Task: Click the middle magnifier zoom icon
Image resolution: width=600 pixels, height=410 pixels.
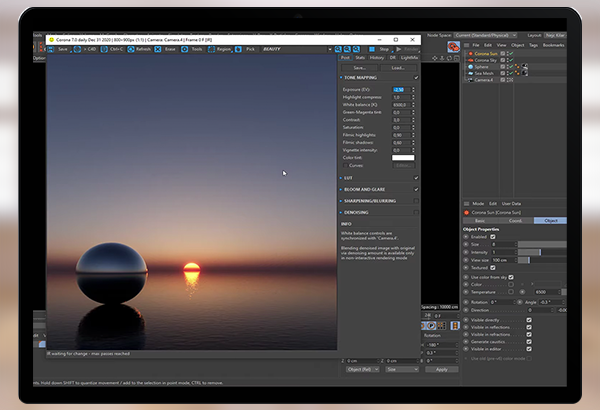Action: [347, 49]
